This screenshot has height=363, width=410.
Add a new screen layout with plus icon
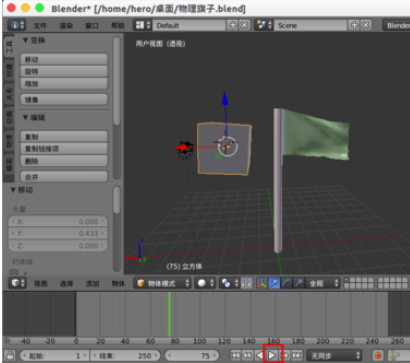(x=233, y=25)
